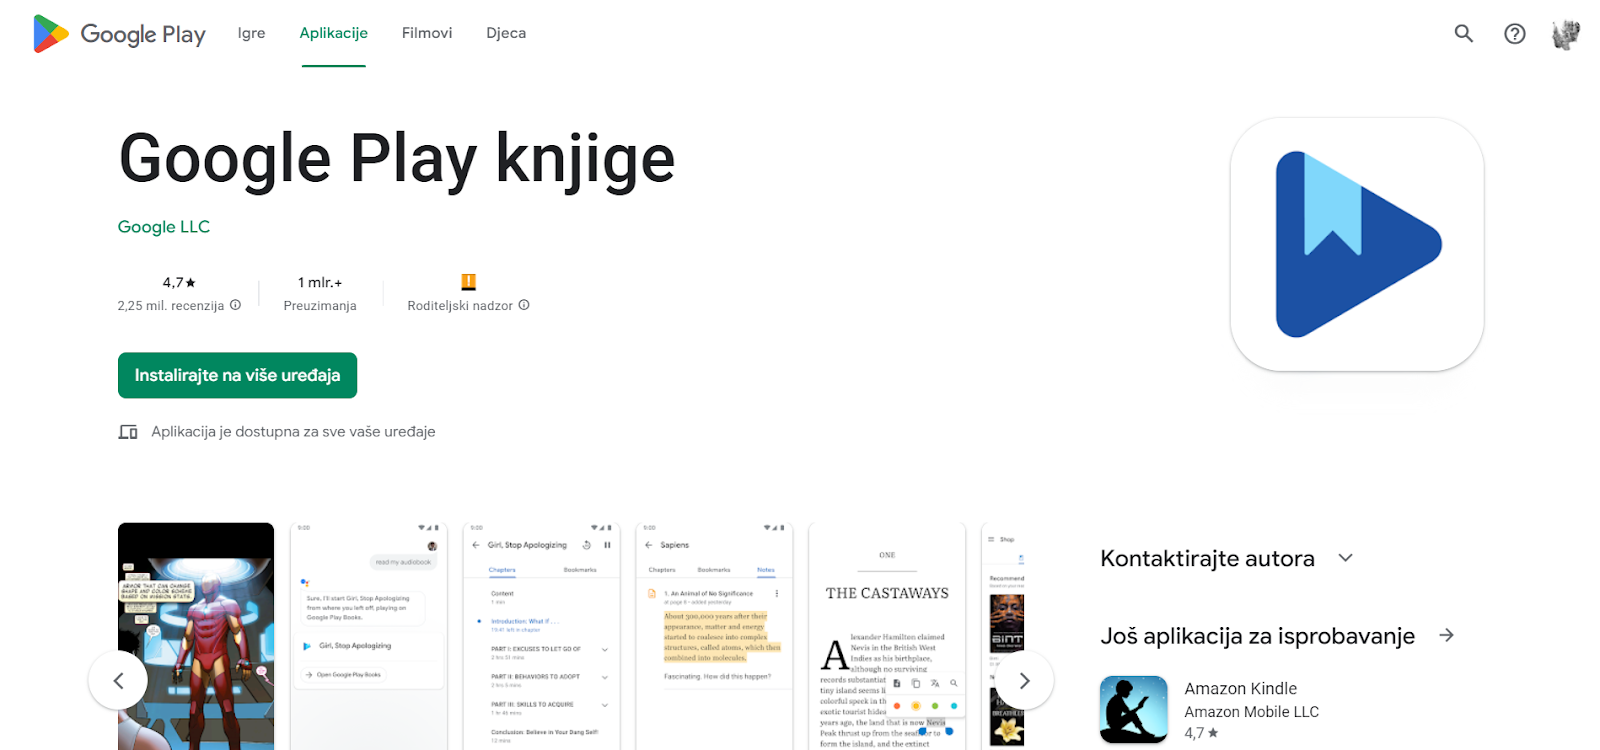1600x750 pixels.
Task: Switch to the Igre tab
Action: pyautogui.click(x=251, y=33)
